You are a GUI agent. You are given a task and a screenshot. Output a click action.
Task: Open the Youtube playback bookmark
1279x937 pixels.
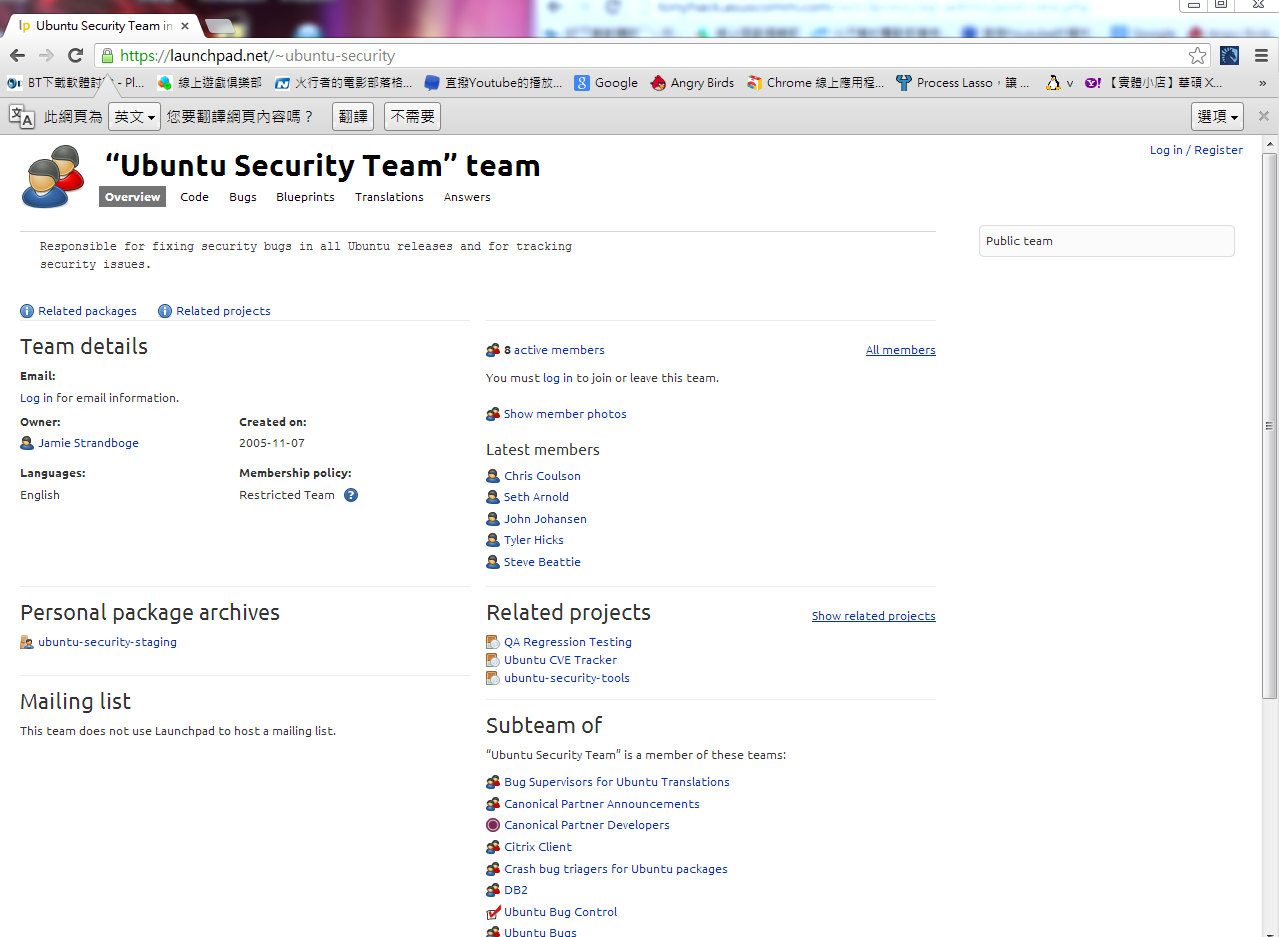(493, 83)
